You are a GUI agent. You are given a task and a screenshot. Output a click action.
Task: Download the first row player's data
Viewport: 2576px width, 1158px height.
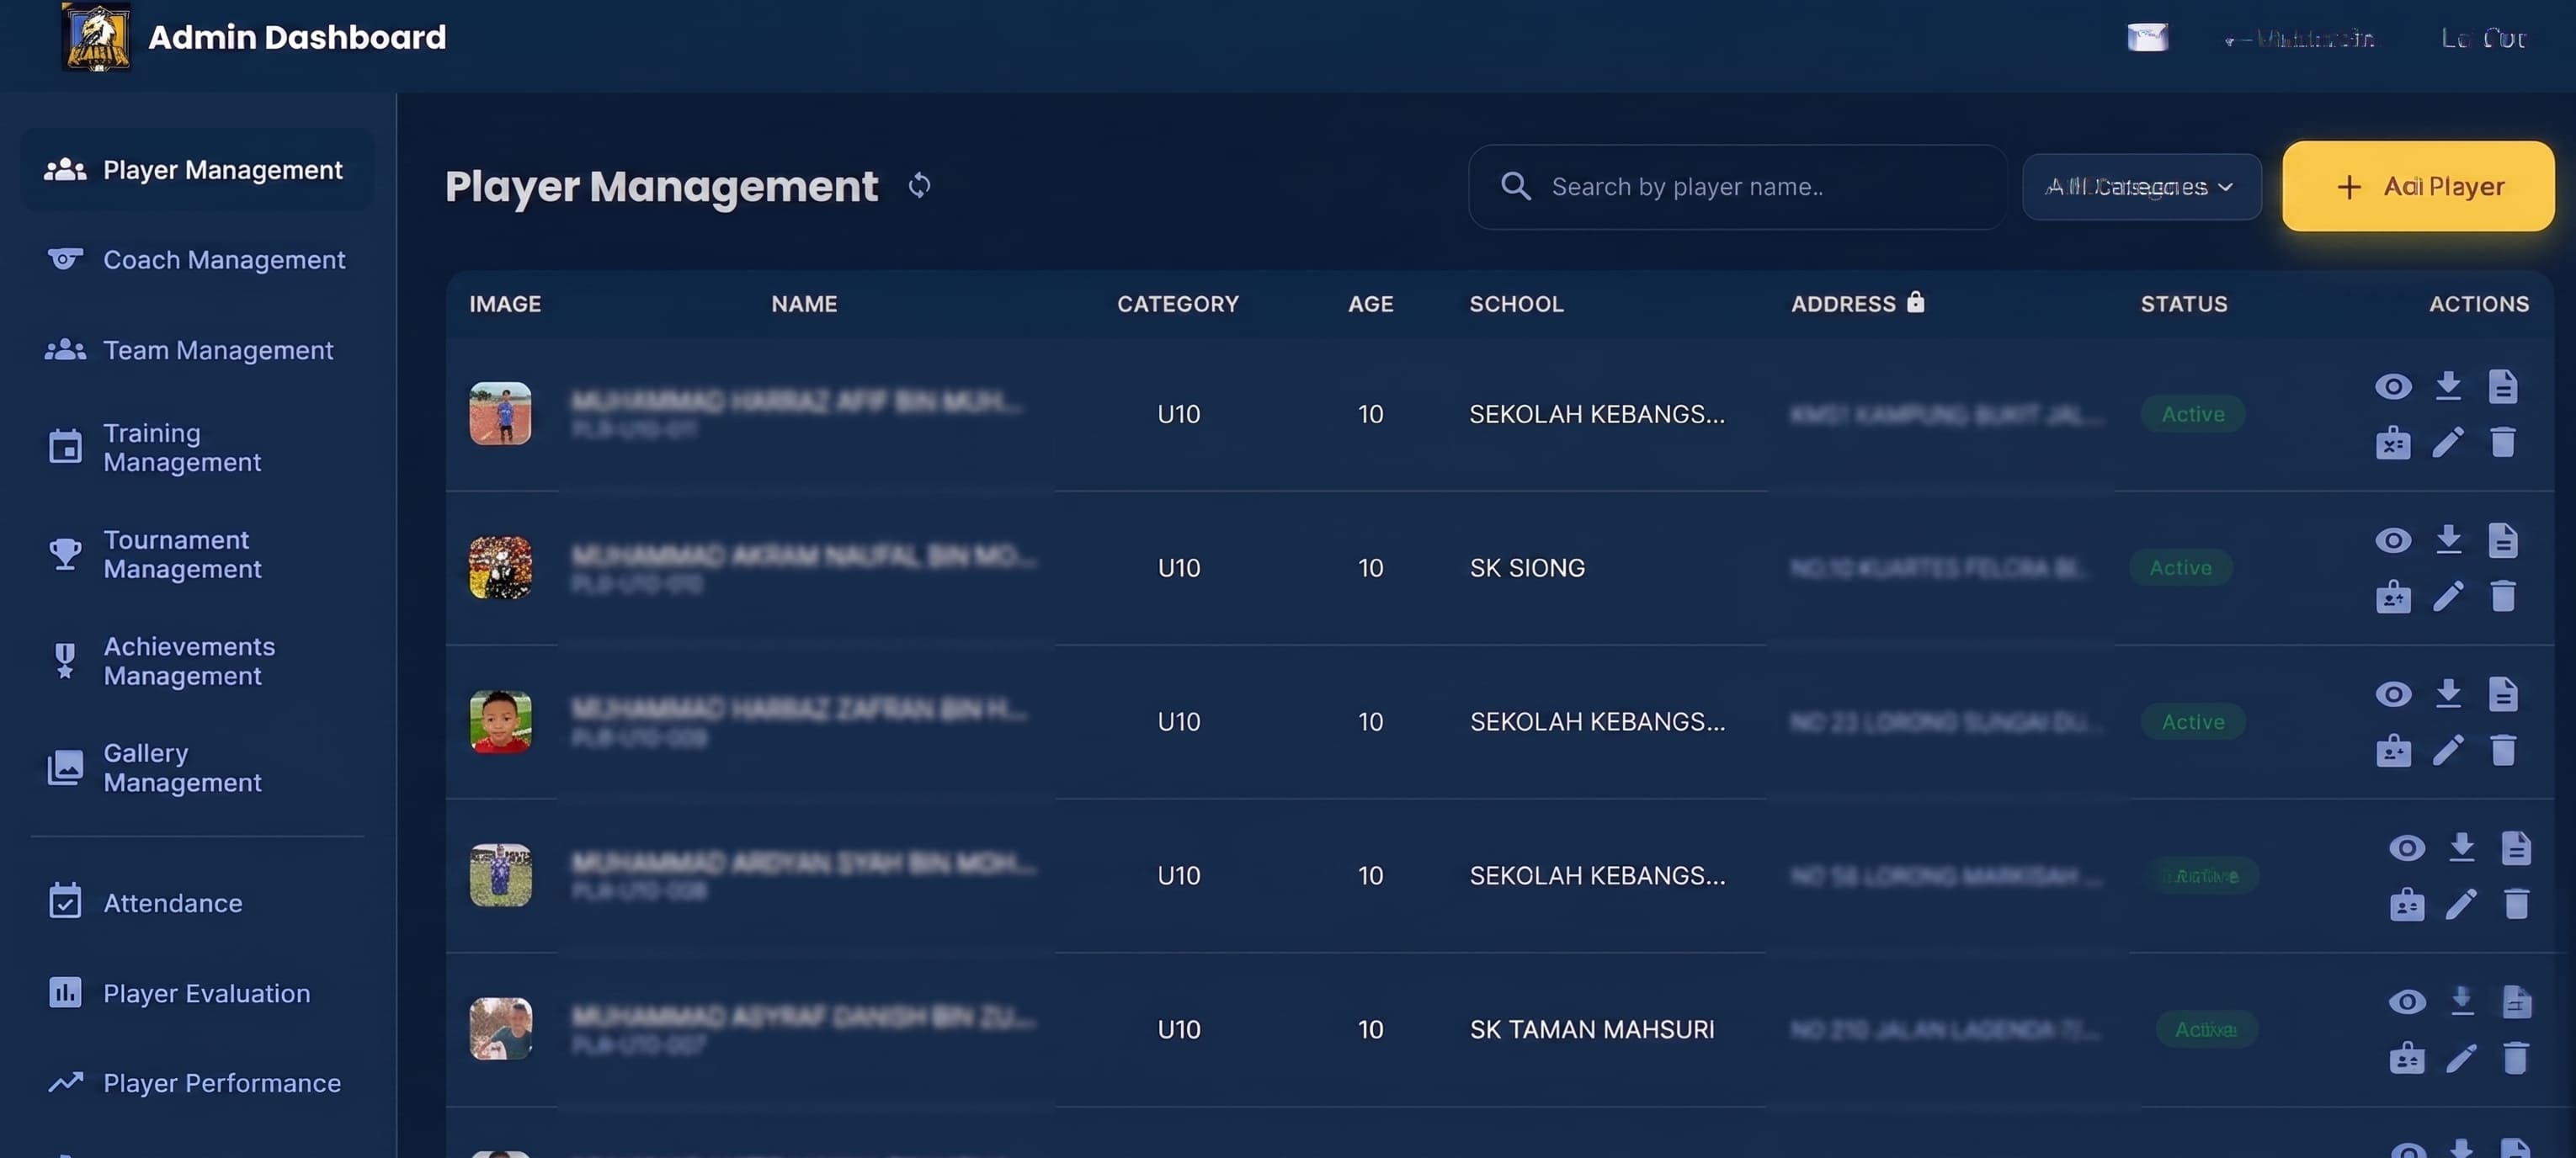pos(2448,386)
